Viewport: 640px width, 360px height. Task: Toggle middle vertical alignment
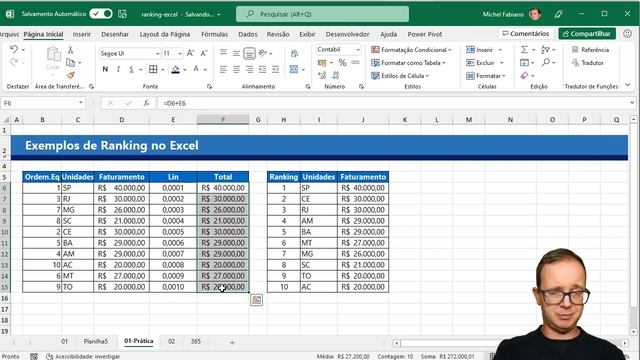click(236, 53)
